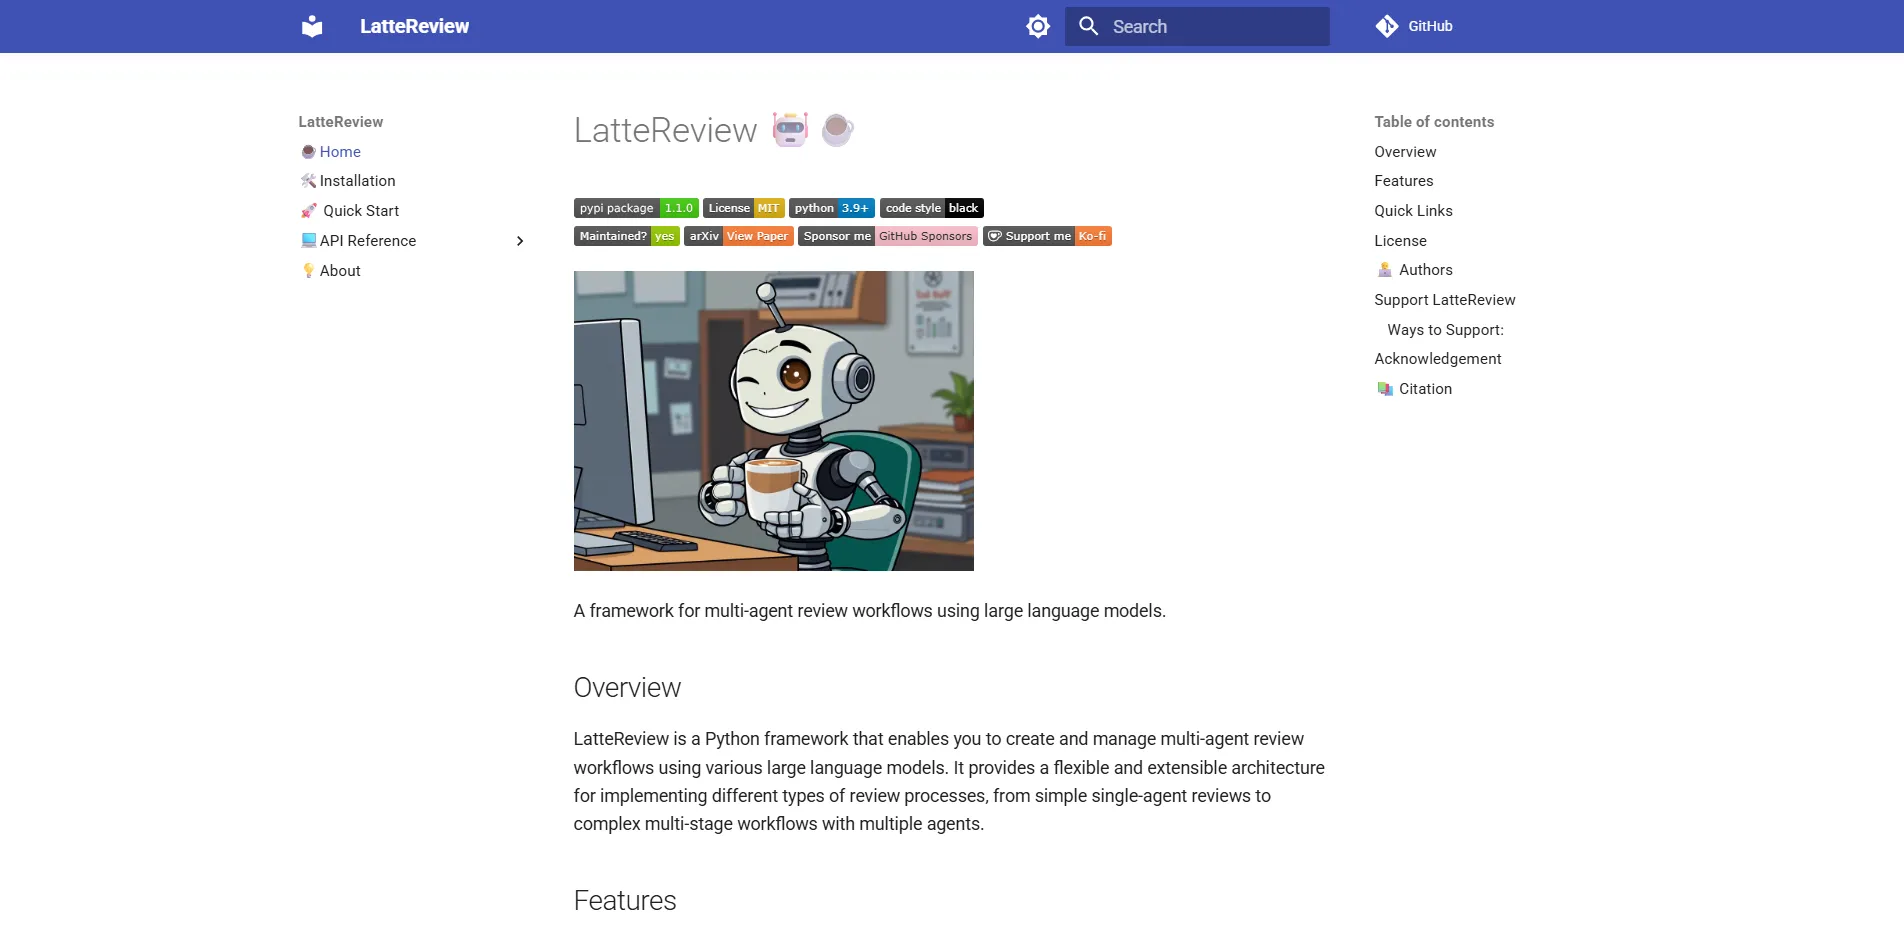The height and width of the screenshot is (933, 1904).
Task: Select the lightbulb icon beside About
Action: point(308,270)
